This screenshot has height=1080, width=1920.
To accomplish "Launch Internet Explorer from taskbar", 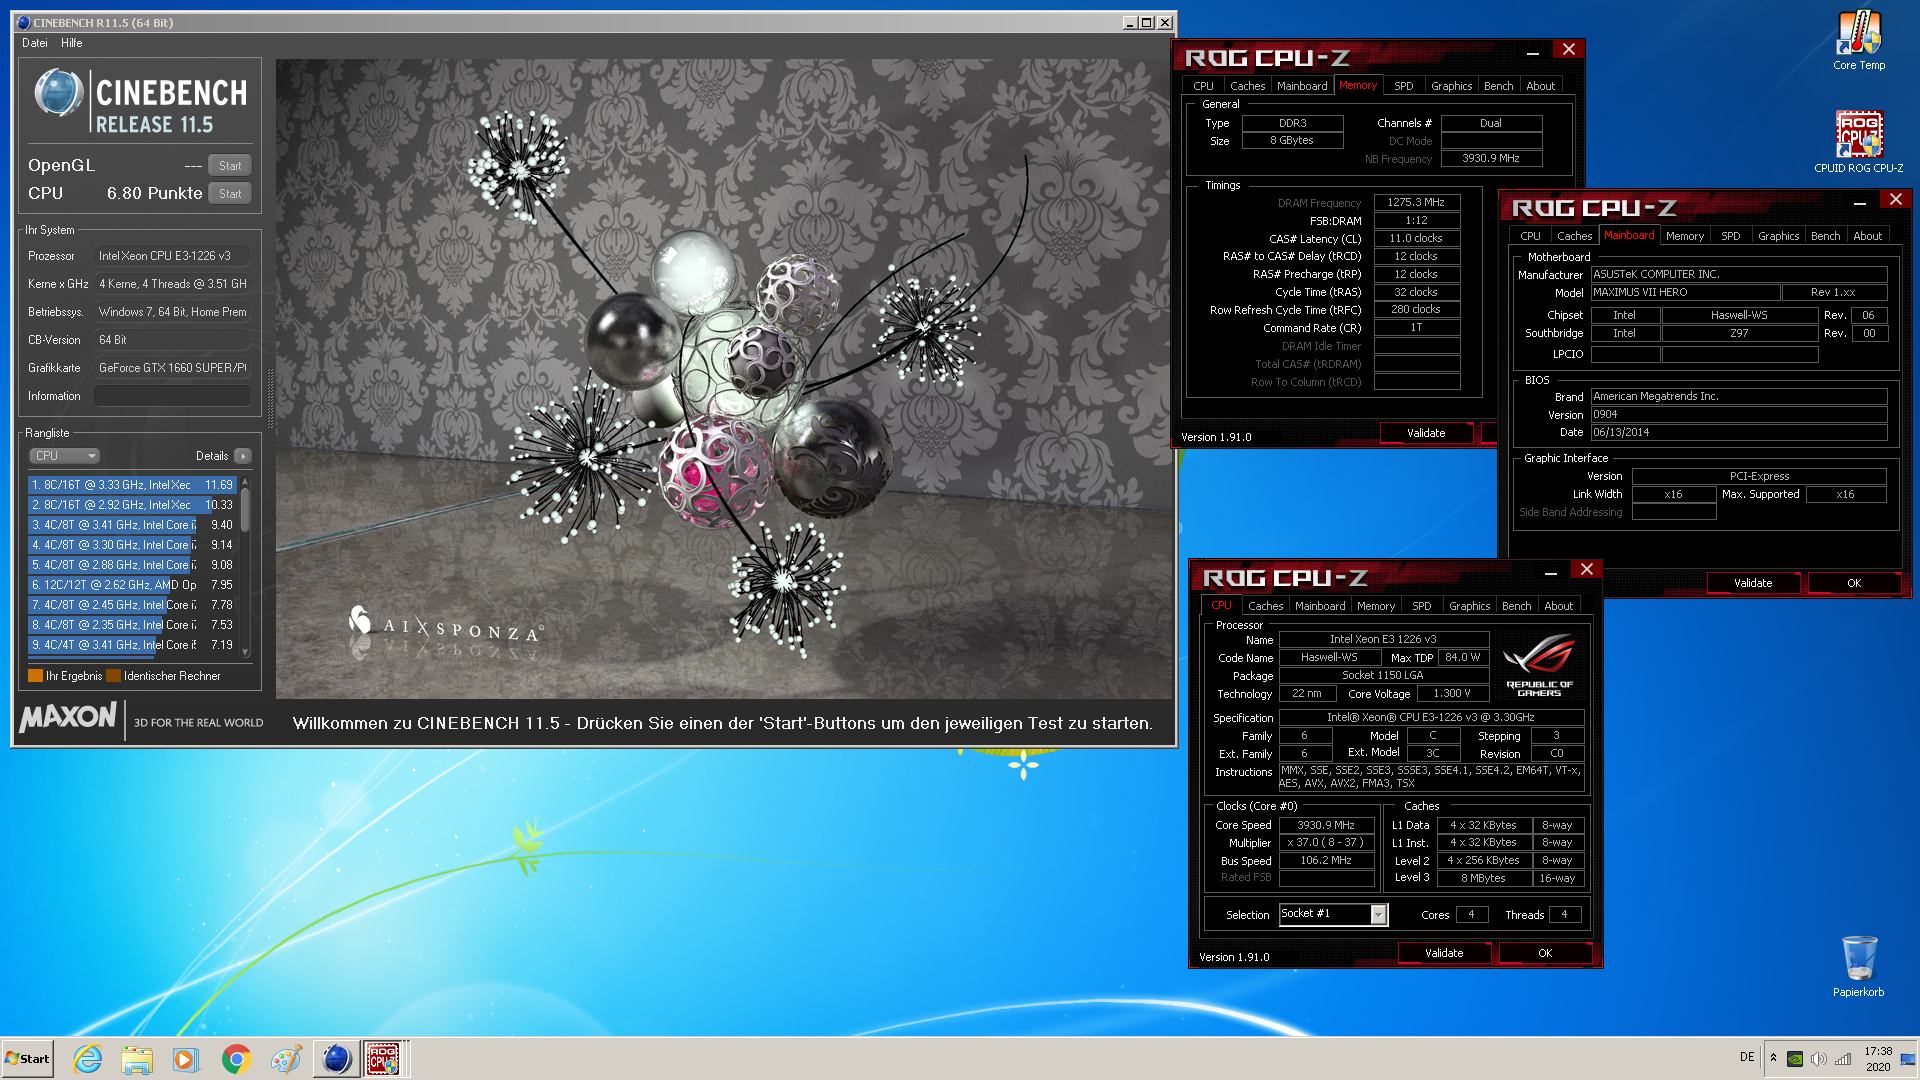I will pyautogui.click(x=88, y=1059).
